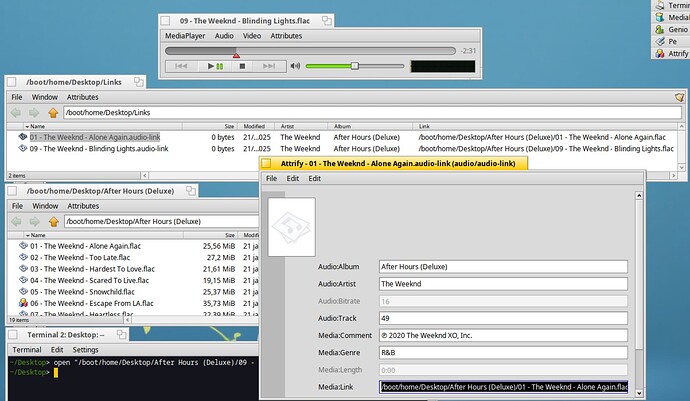Open the Audio menu in MediaPlayer
The height and width of the screenshot is (401, 690).
coord(224,36)
